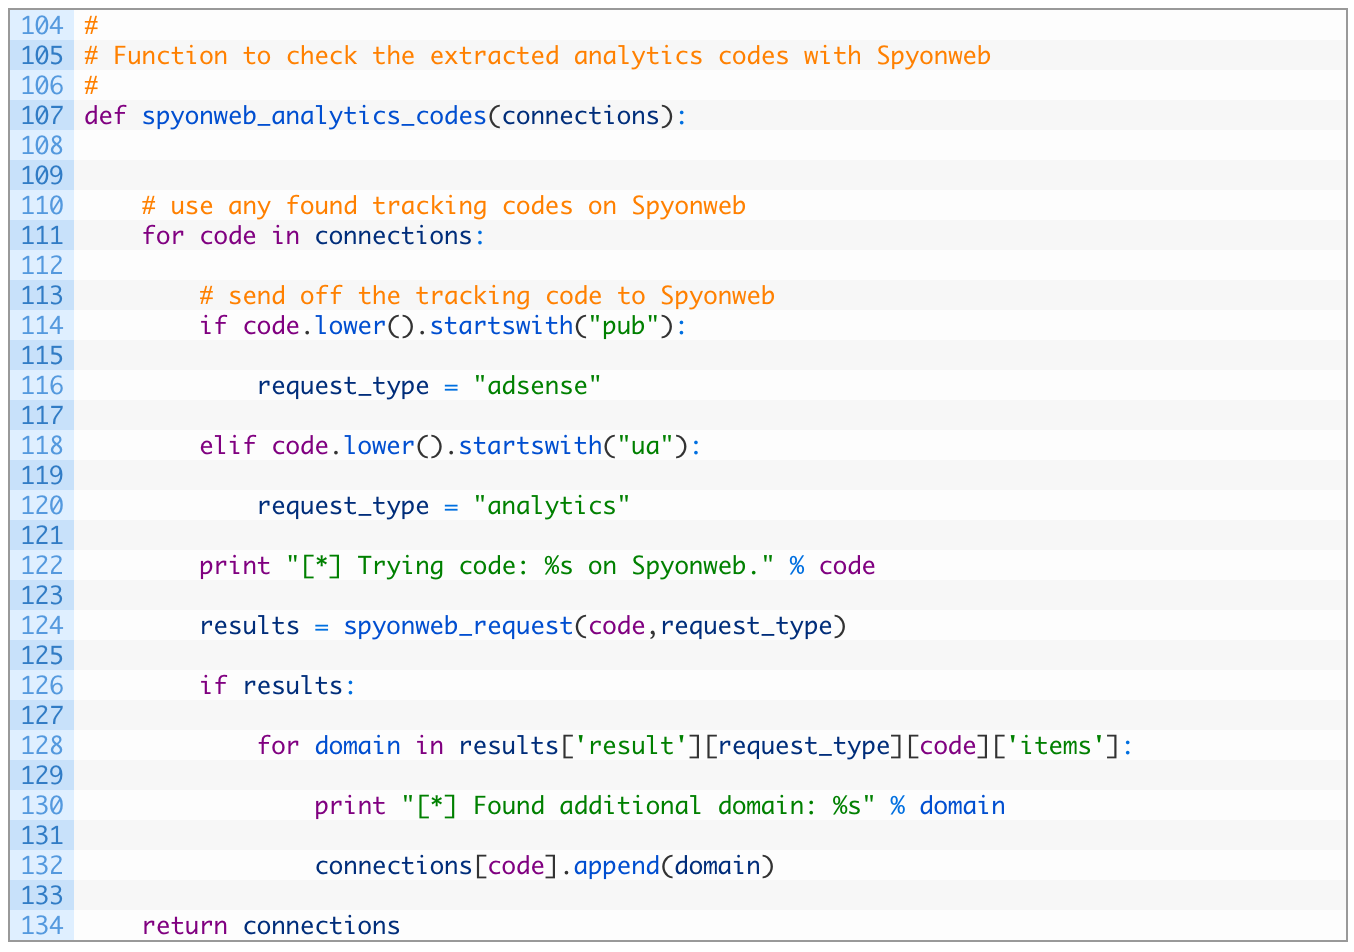The image size is (1354, 952).
Task: Click 'return connections' on line 134
Action: pyautogui.click(x=271, y=926)
